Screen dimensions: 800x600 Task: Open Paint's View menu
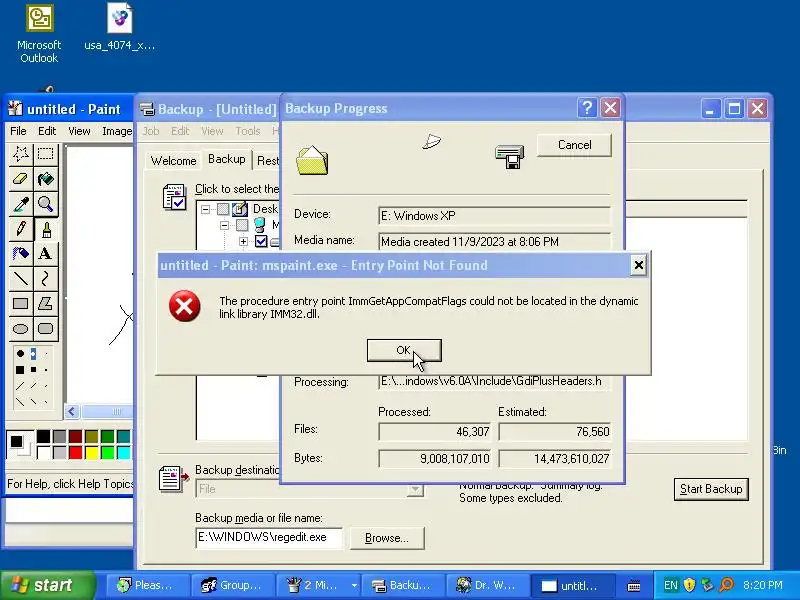point(79,131)
